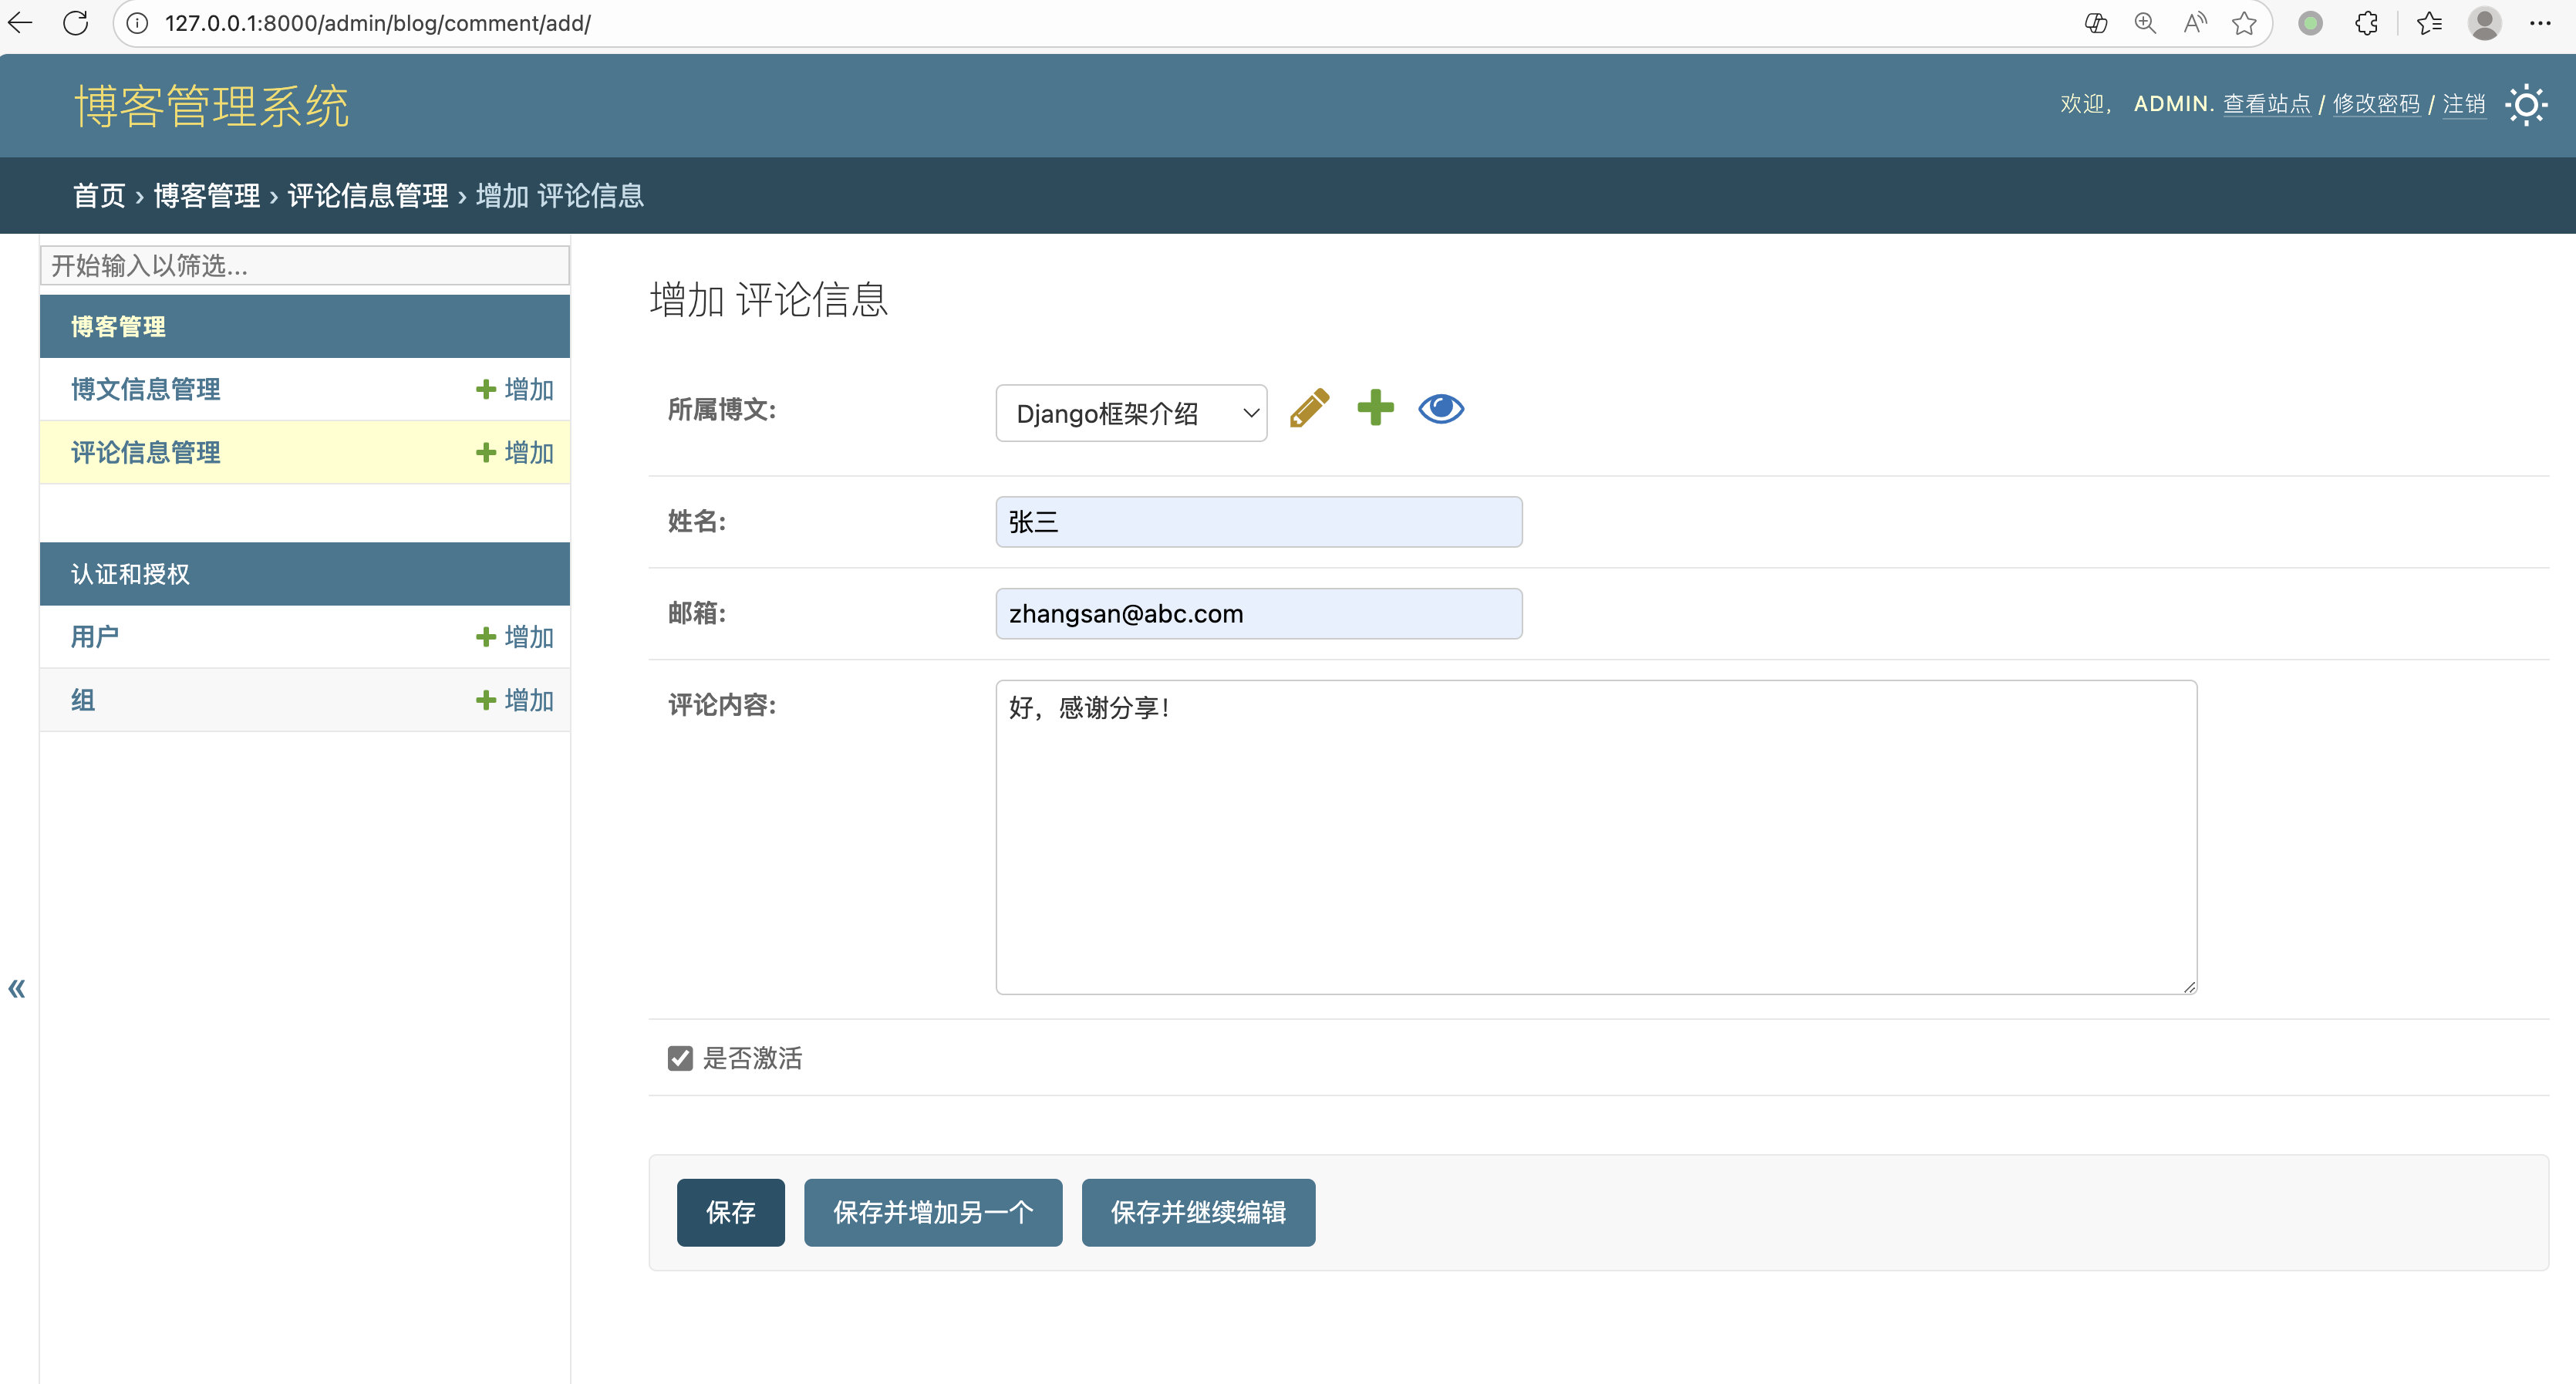This screenshot has height=1384, width=2576.
Task: Open 用户 in the sidebar
Action: pos(95,637)
